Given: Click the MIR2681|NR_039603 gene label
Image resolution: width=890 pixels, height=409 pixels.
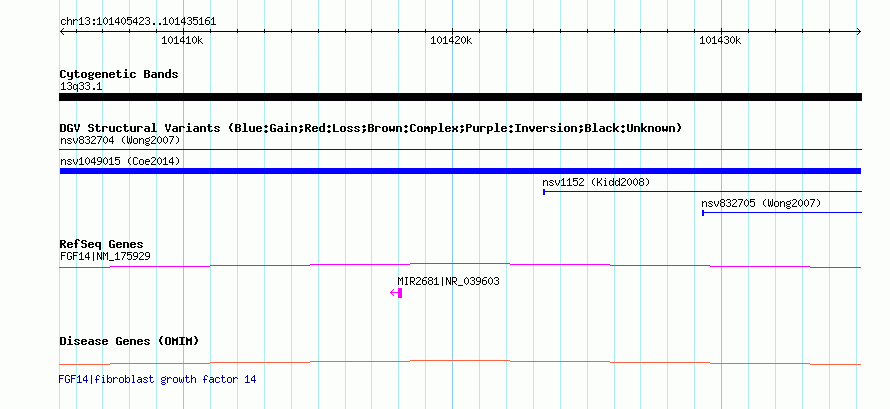Looking at the screenshot, I should pos(448,281).
